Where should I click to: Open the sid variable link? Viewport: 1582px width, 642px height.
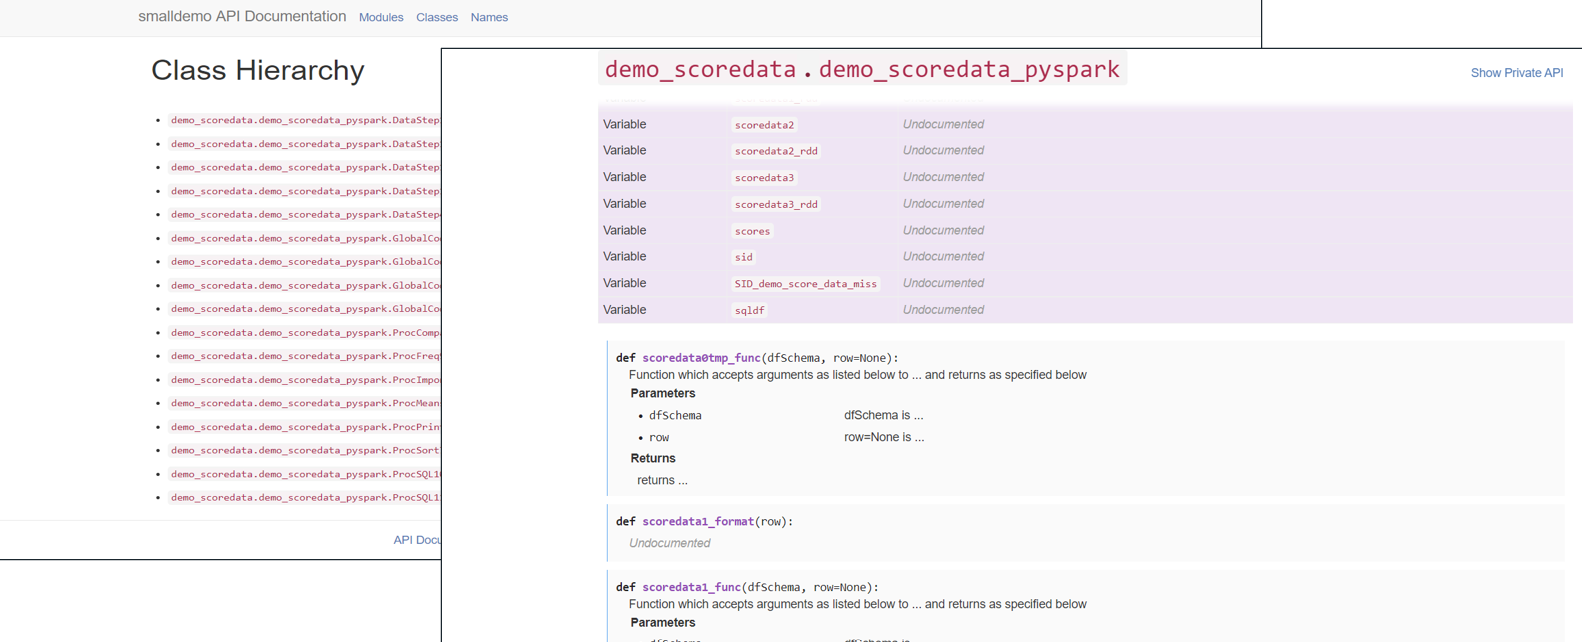tap(743, 257)
